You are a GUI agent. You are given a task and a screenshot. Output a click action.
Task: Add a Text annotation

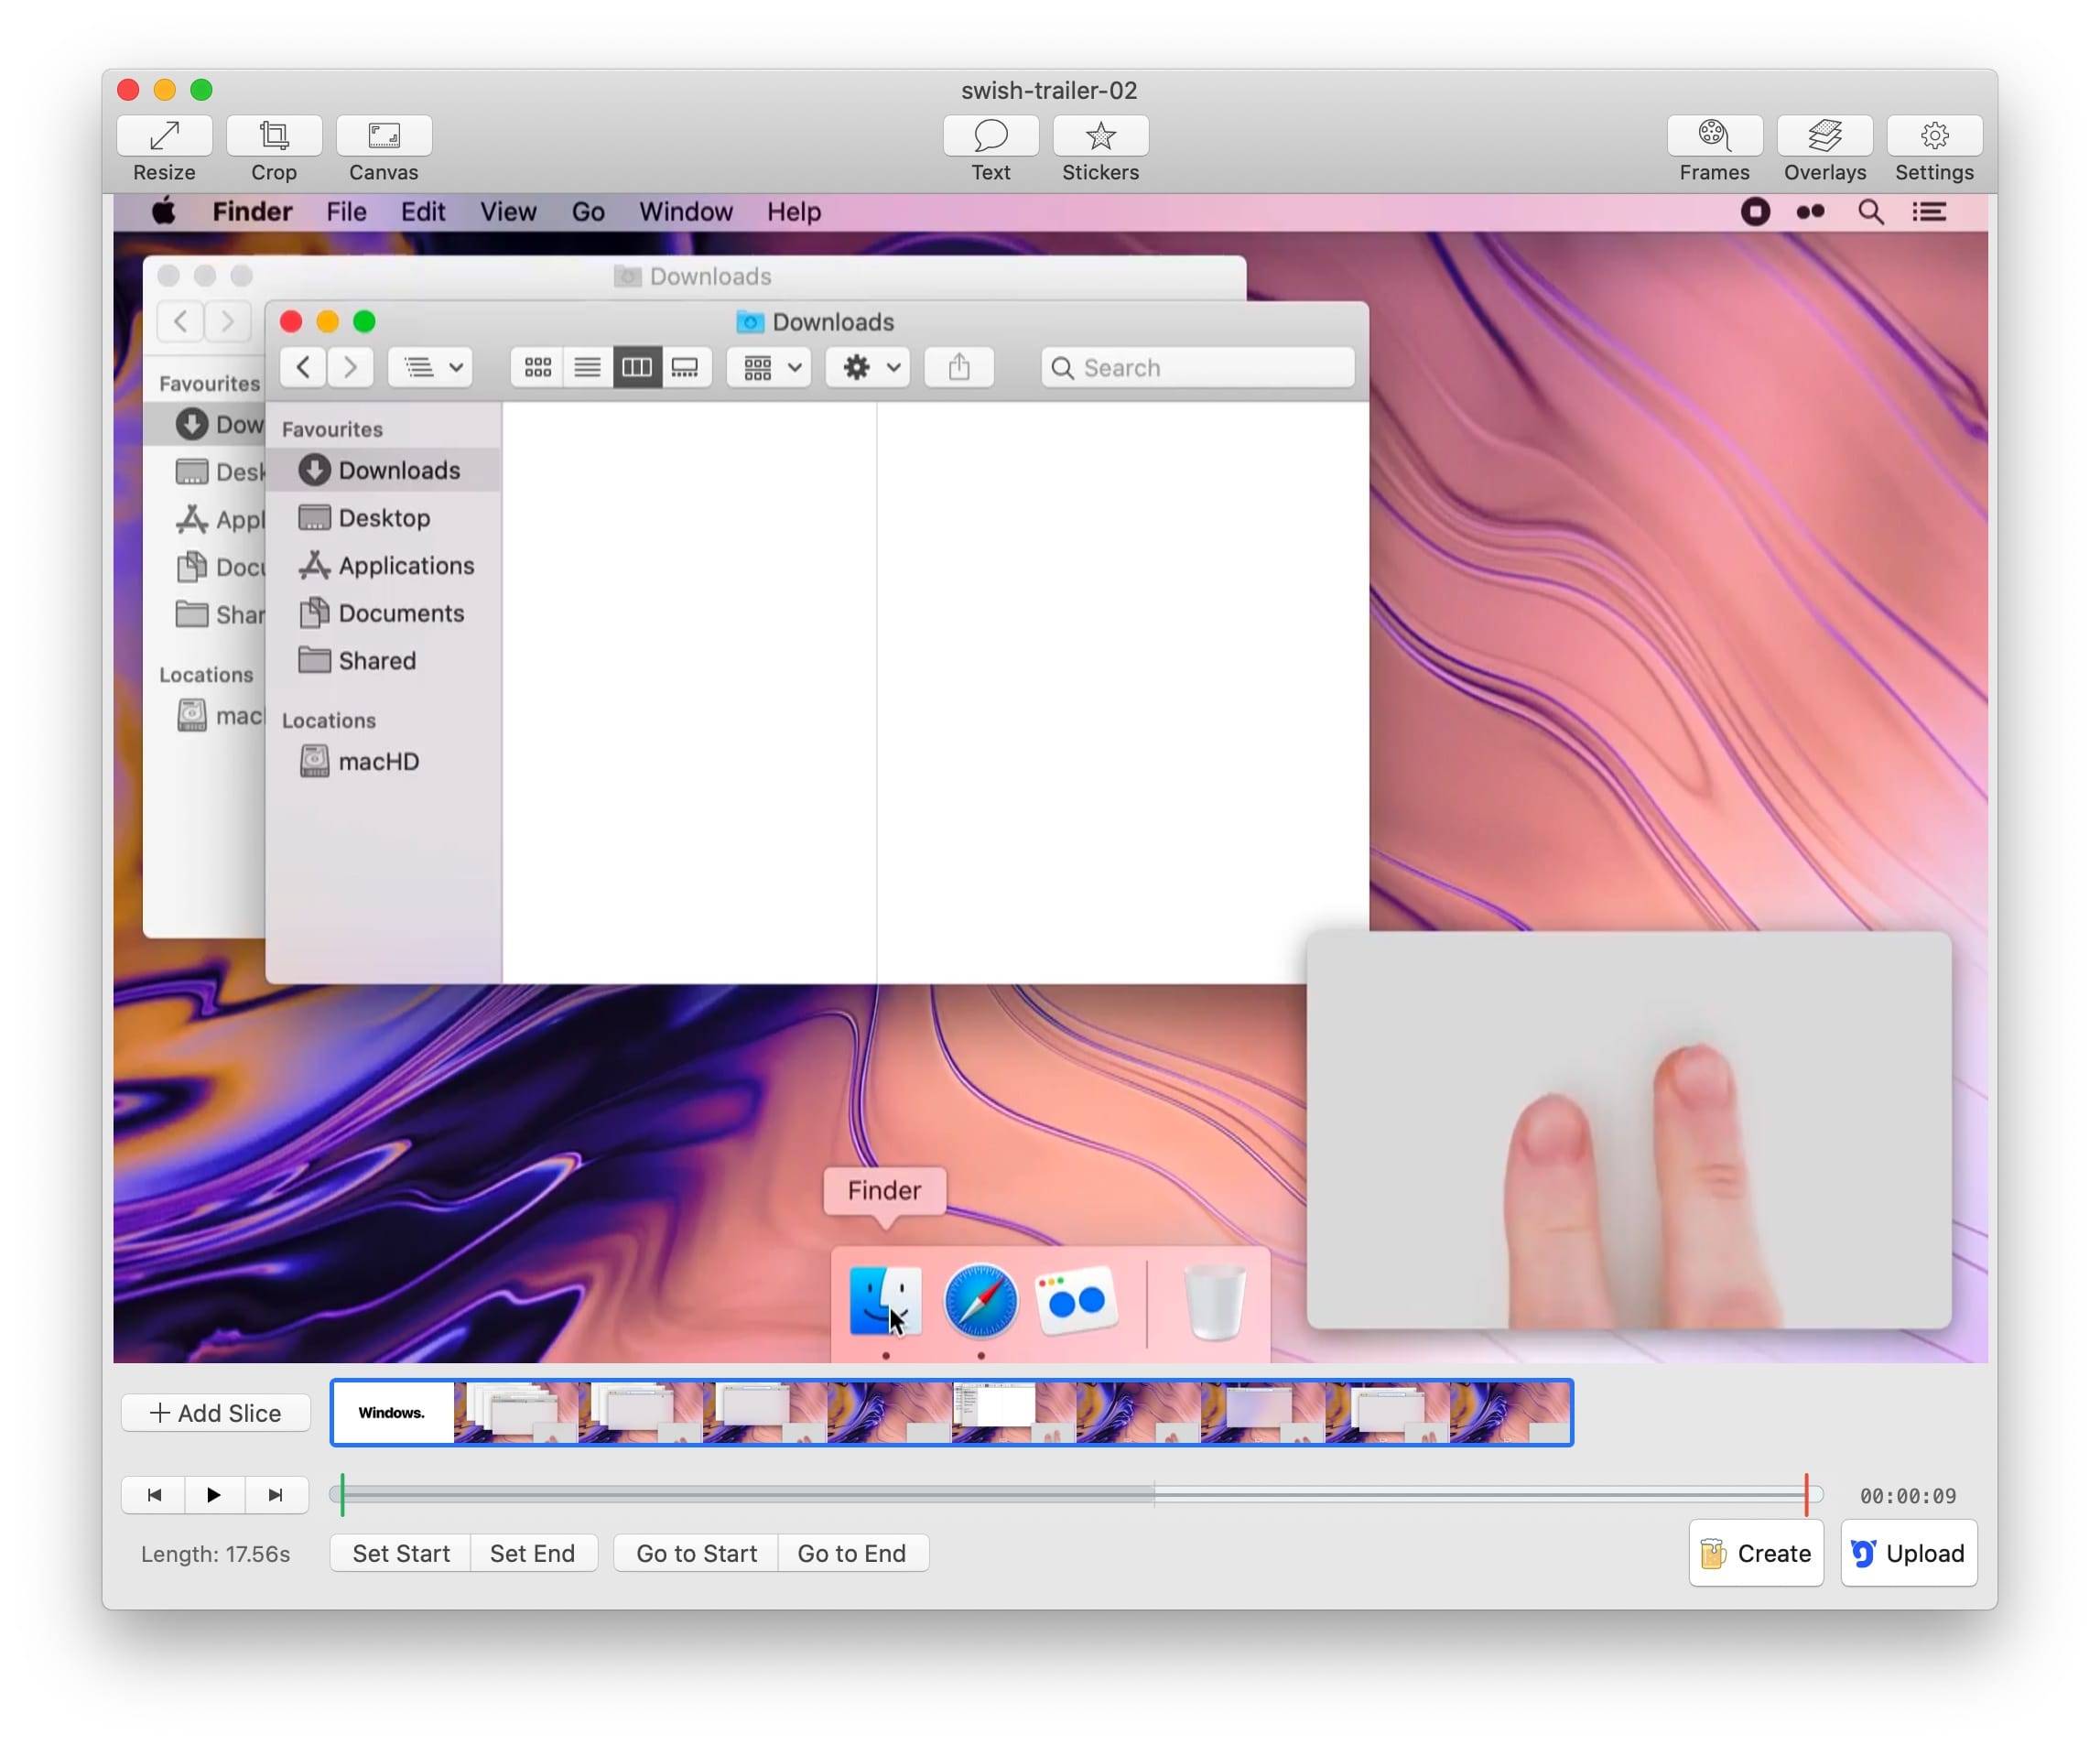[x=990, y=136]
